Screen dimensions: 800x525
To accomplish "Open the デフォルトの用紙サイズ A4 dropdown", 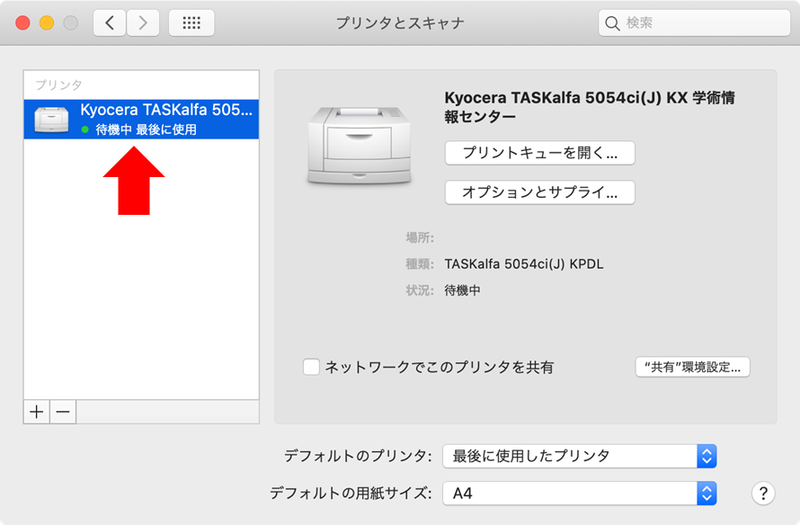I will pos(580,493).
